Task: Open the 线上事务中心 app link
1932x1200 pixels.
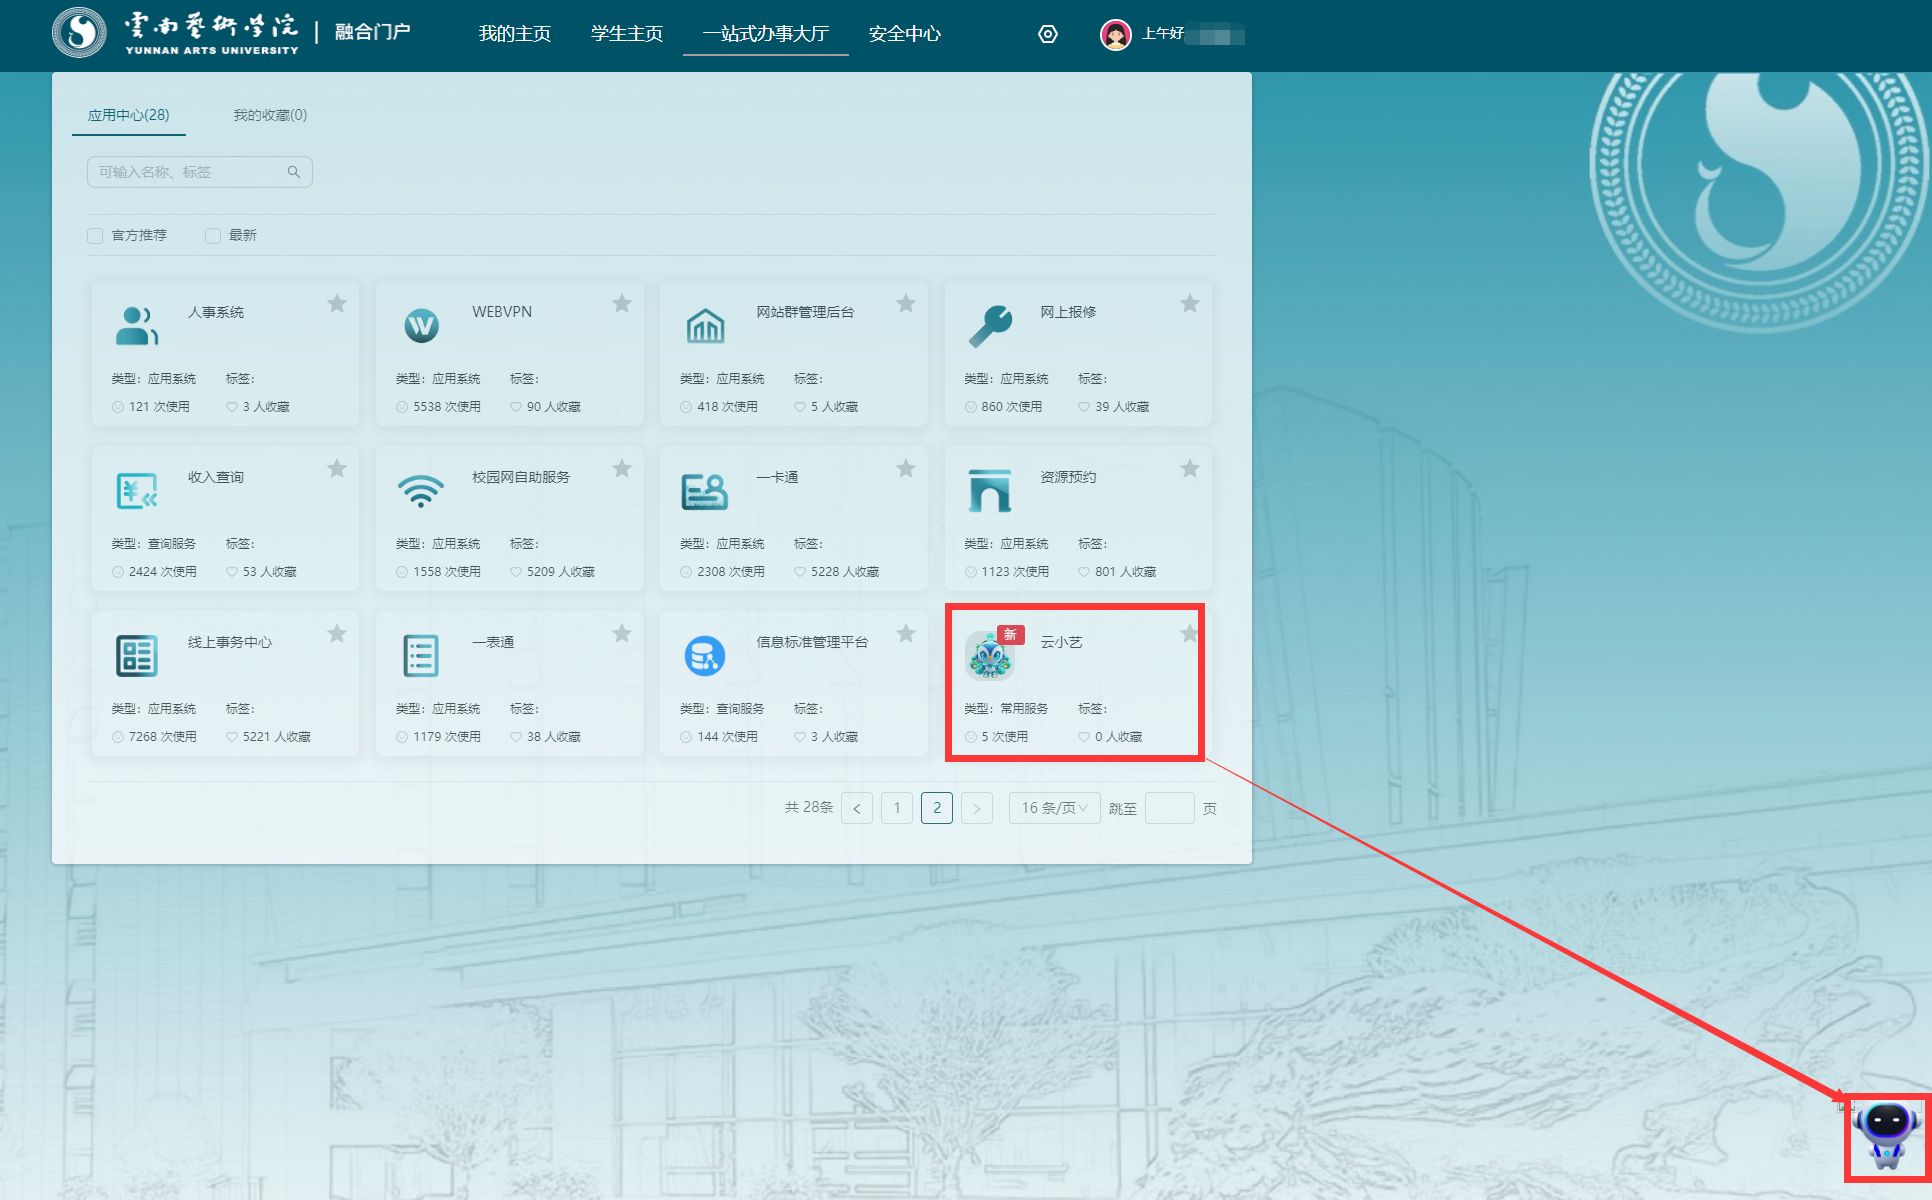Action: (230, 642)
